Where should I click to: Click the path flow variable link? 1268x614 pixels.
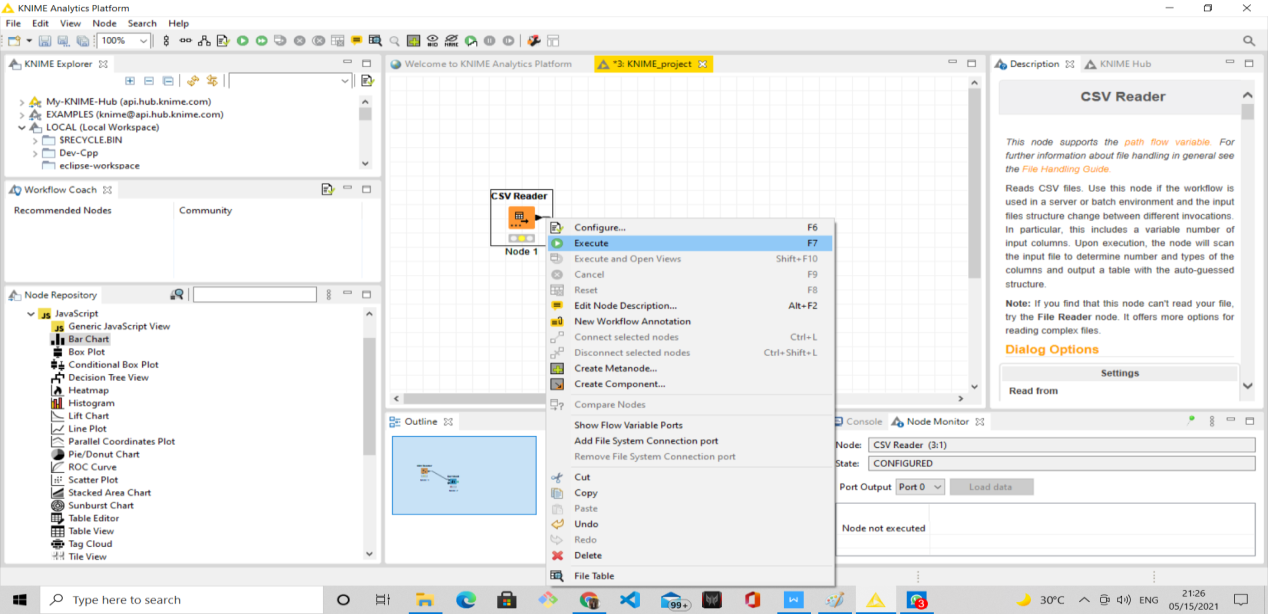[x=1167, y=142]
